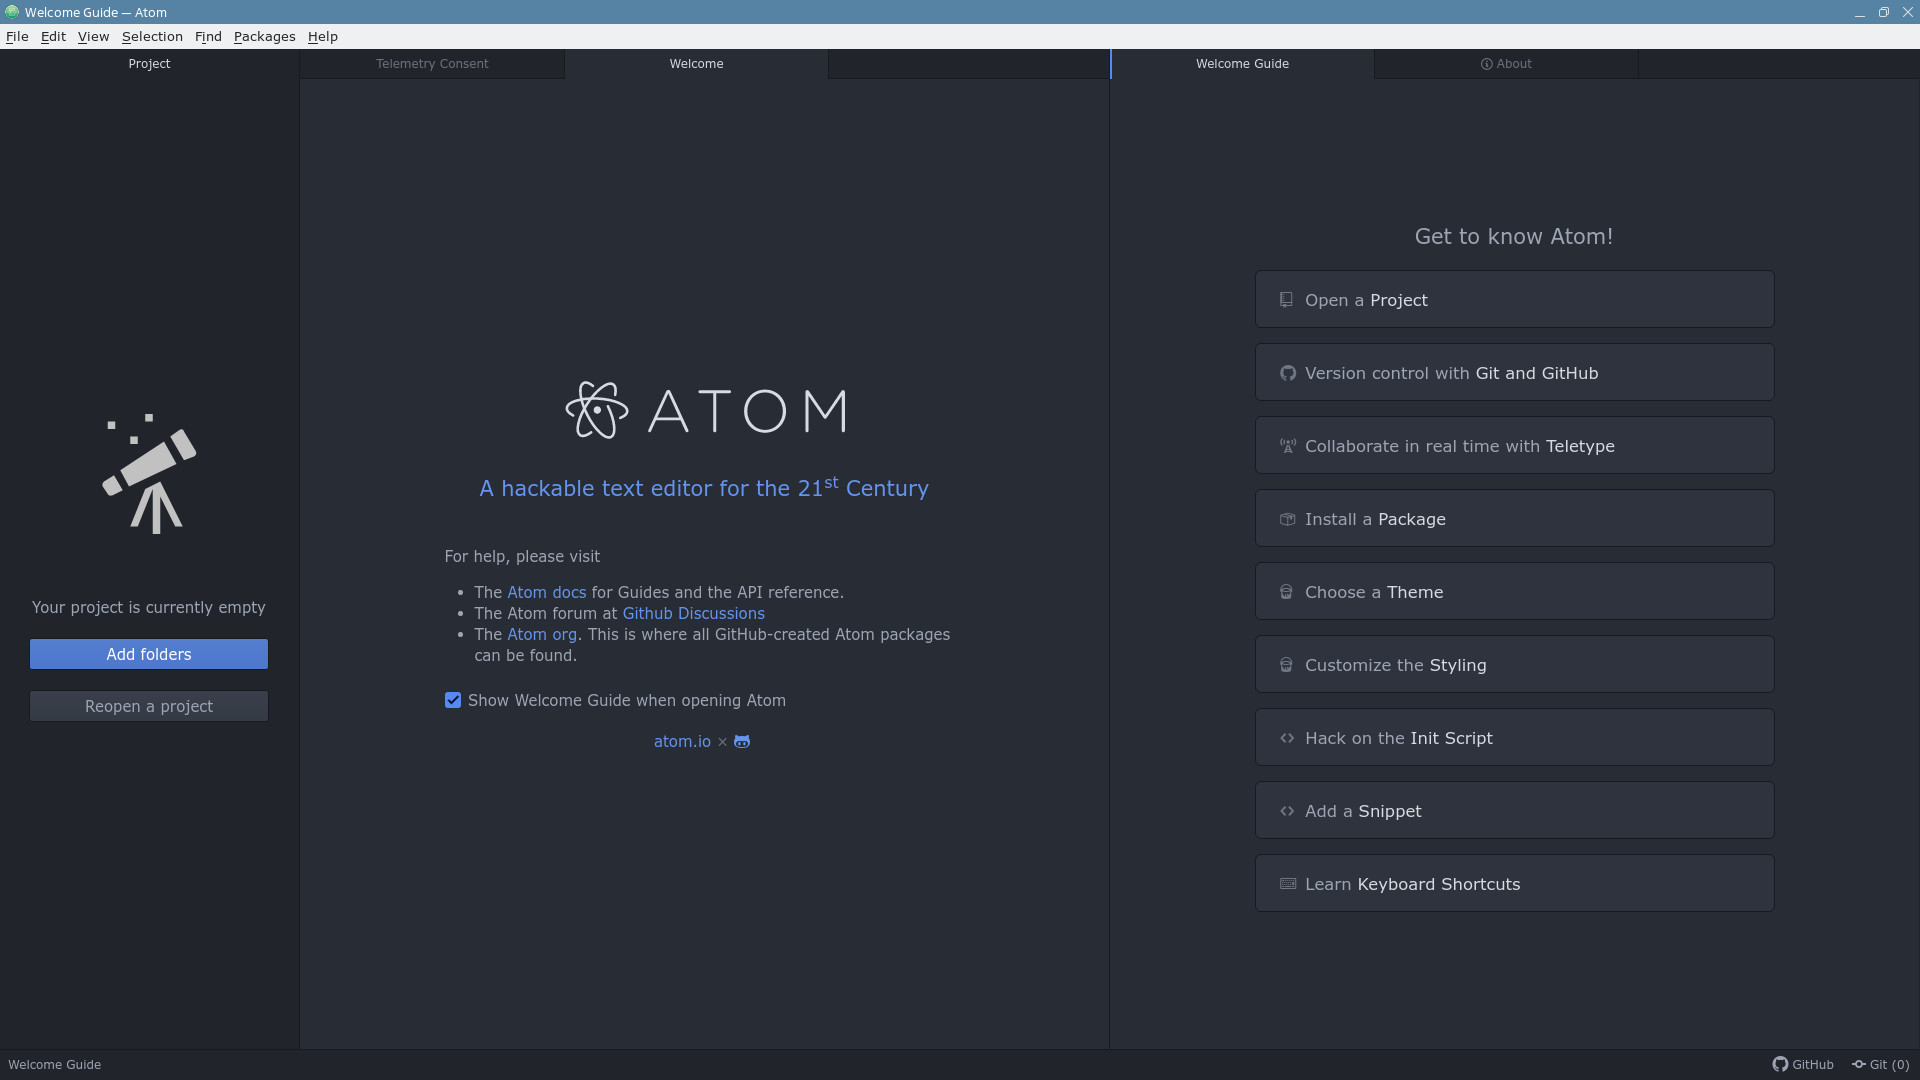Click 'A hackable text editor' tagline

point(704,487)
